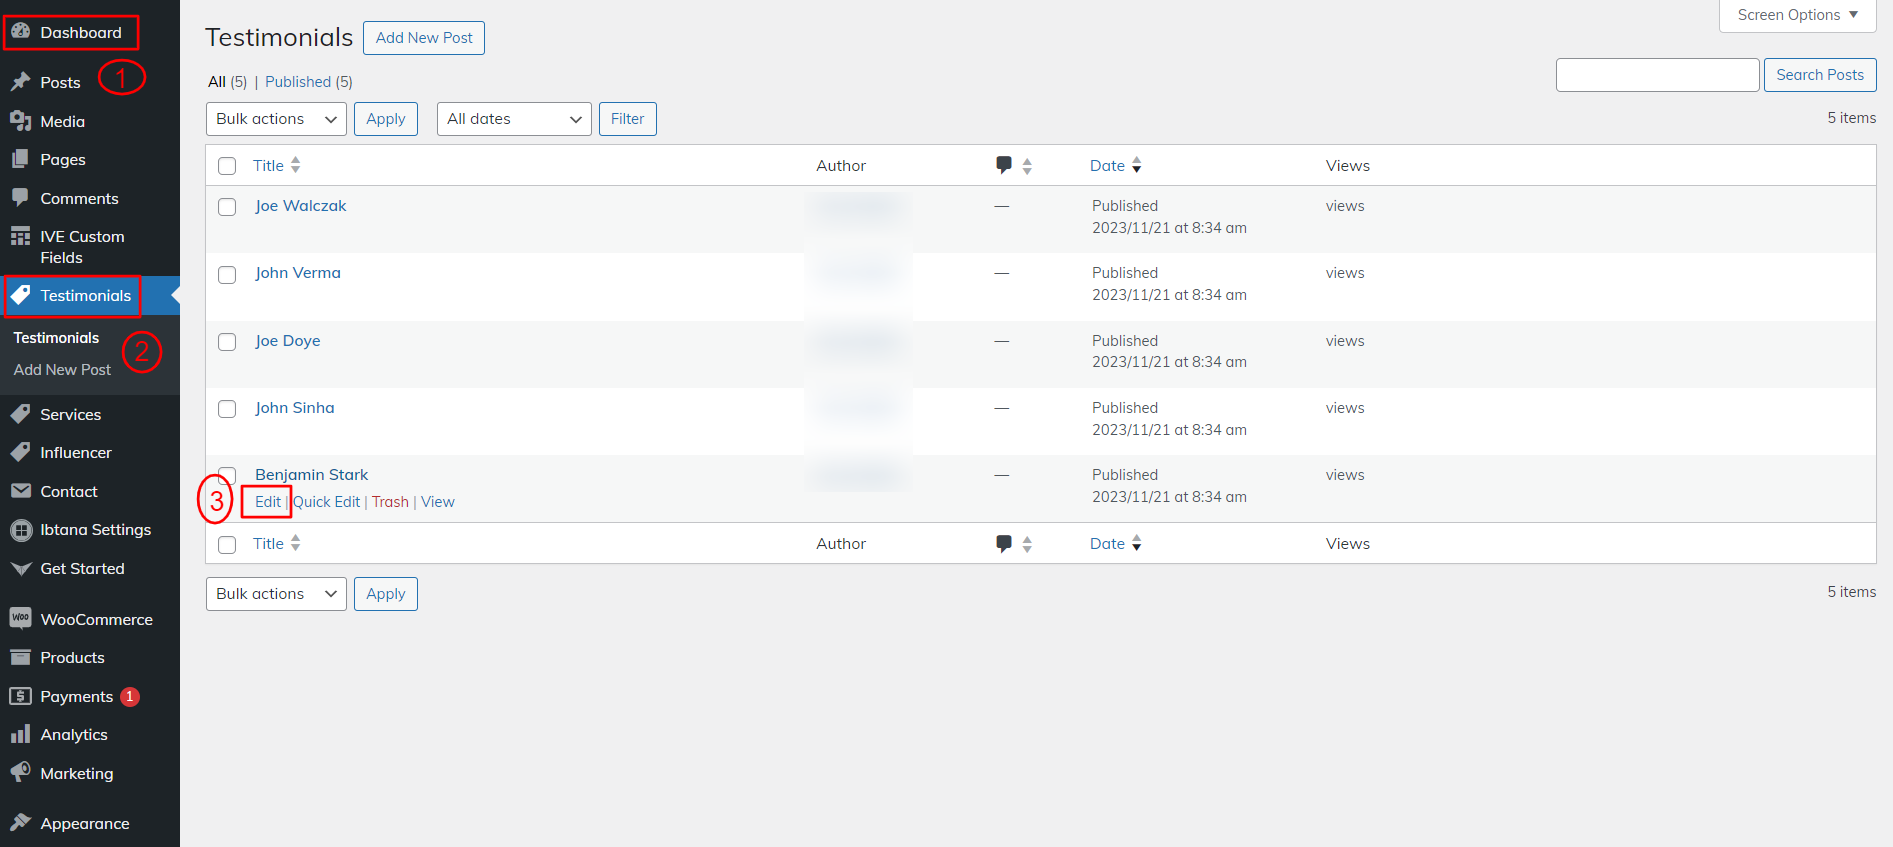Tick the checkbox for Joe Walczak
The image size is (1893, 847).
point(227,207)
